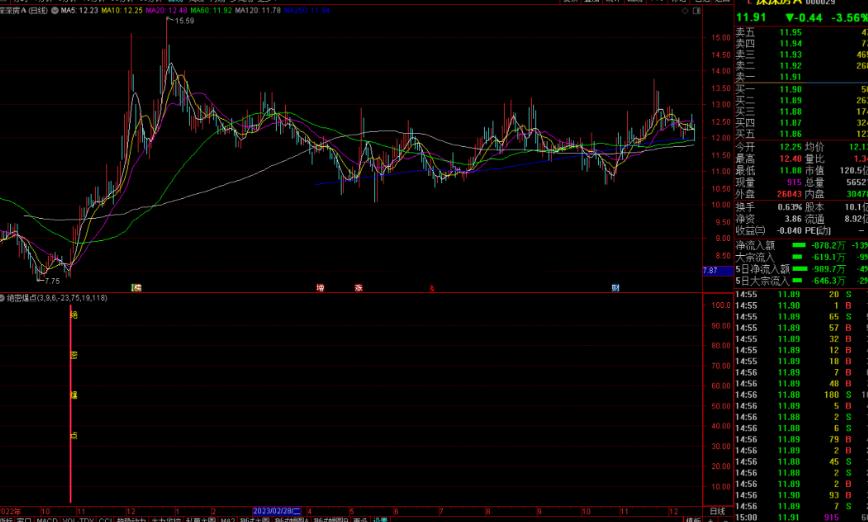Viewport: 868px width, 522px height.
Task: Select the 14:56 11.89 79 B tick row
Action: click(802, 440)
